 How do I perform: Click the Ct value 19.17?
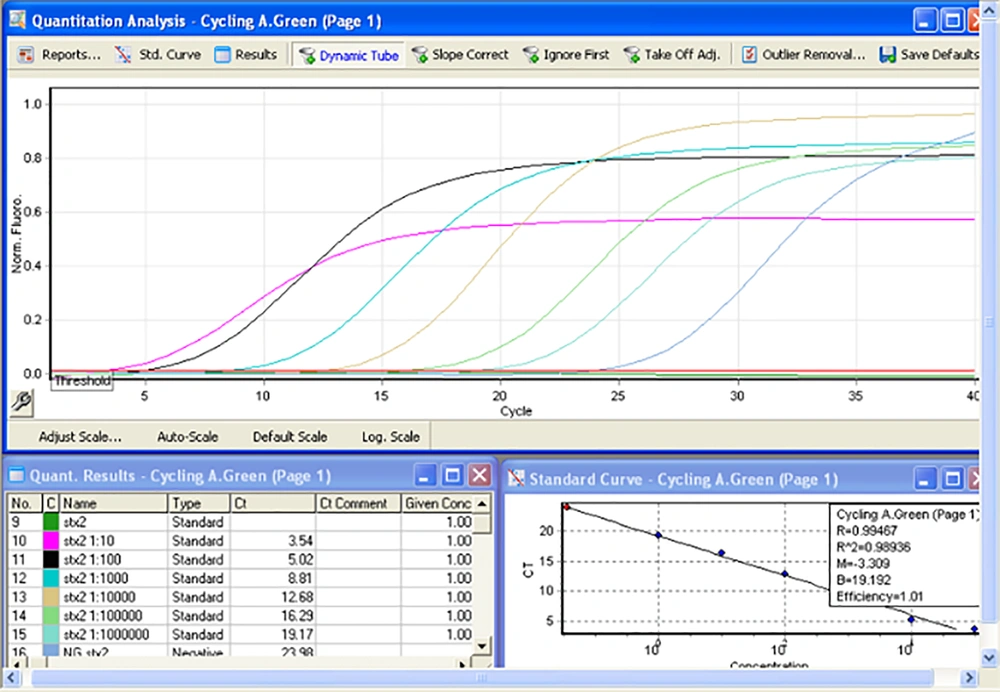pyautogui.click(x=297, y=635)
